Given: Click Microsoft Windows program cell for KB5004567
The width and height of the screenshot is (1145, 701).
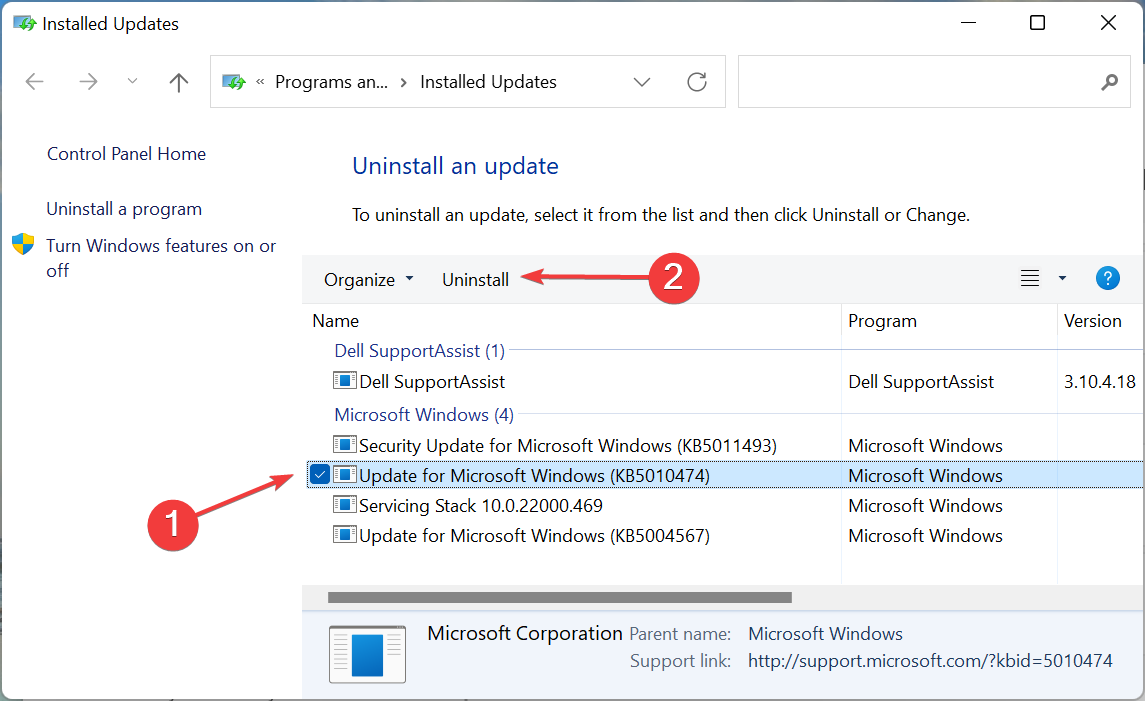Looking at the screenshot, I should 925,535.
